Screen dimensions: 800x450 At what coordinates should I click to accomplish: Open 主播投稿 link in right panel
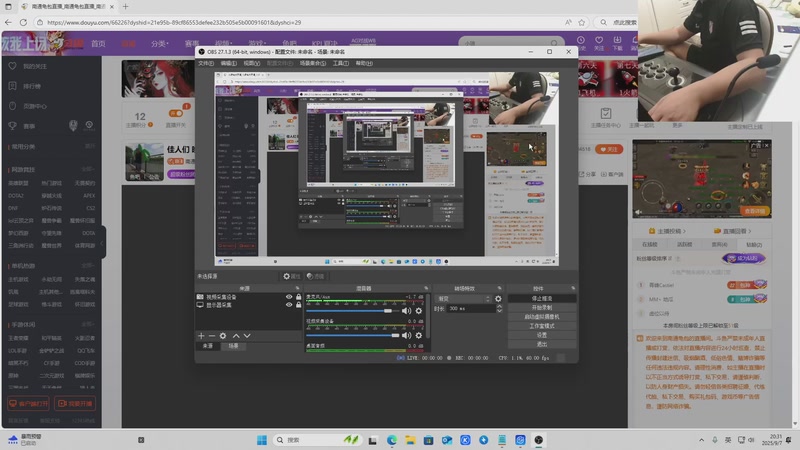pyautogui.click(x=667, y=231)
